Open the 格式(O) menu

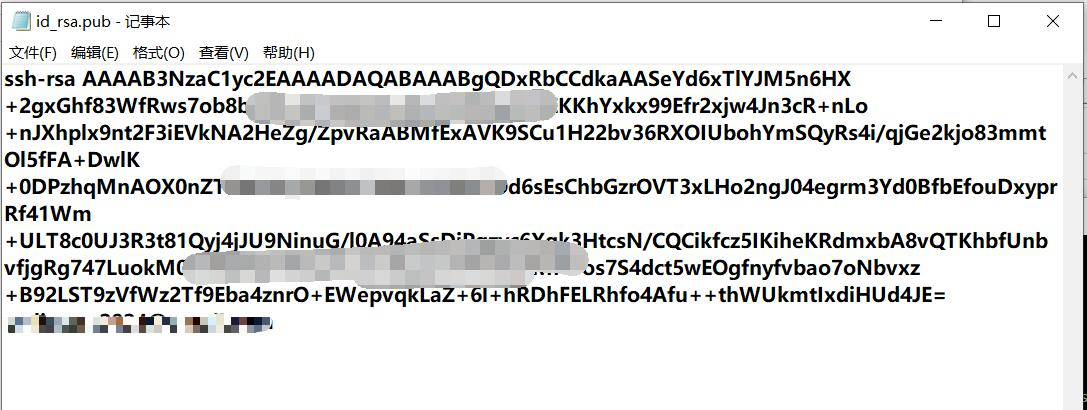coord(158,53)
